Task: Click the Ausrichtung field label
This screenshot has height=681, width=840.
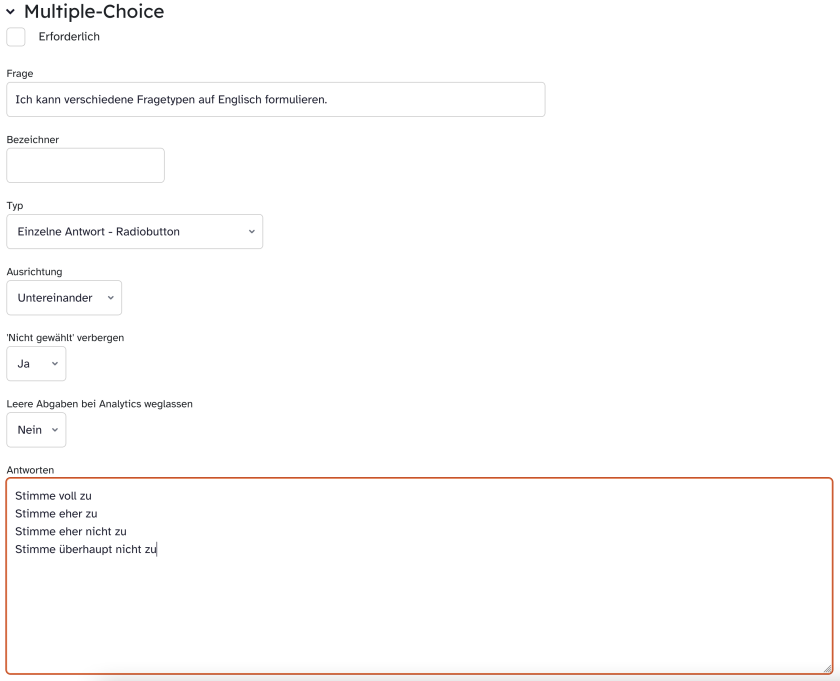Action: [x=34, y=272]
